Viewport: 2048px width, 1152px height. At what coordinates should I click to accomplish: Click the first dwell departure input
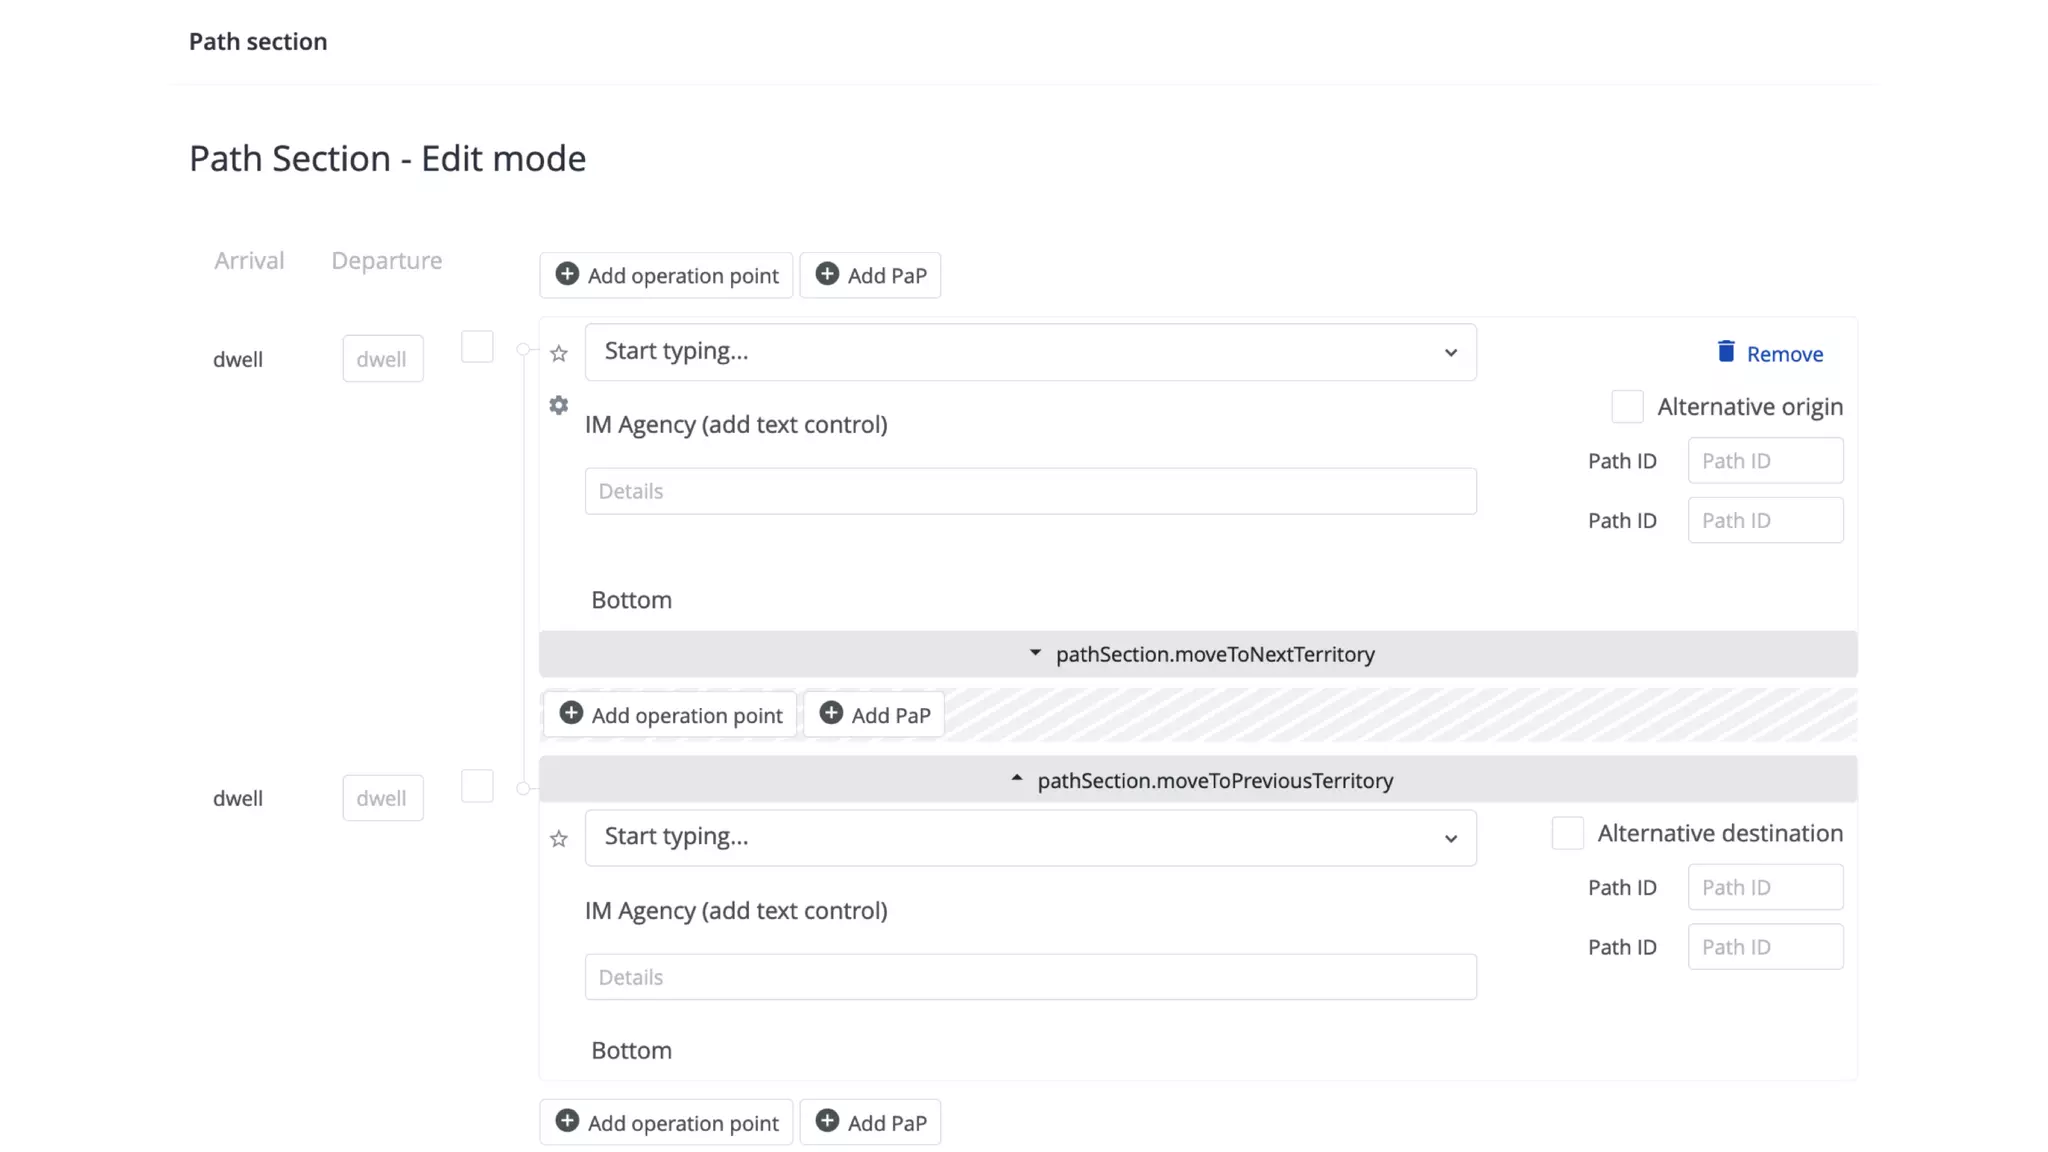(x=382, y=359)
